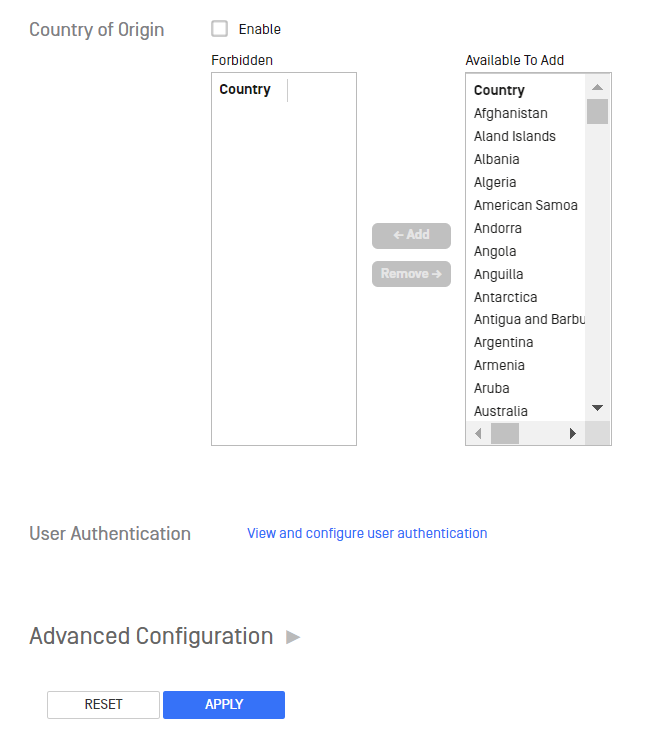Click the Country column header in Forbidden list
The width and height of the screenshot is (668, 750).
pyautogui.click(x=245, y=89)
